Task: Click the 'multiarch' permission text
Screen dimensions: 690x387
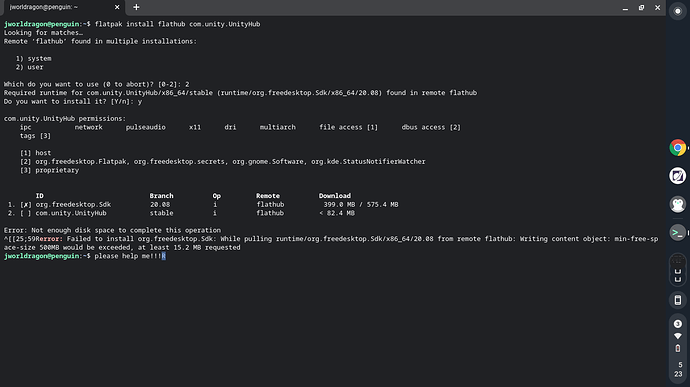Action: tap(278, 127)
